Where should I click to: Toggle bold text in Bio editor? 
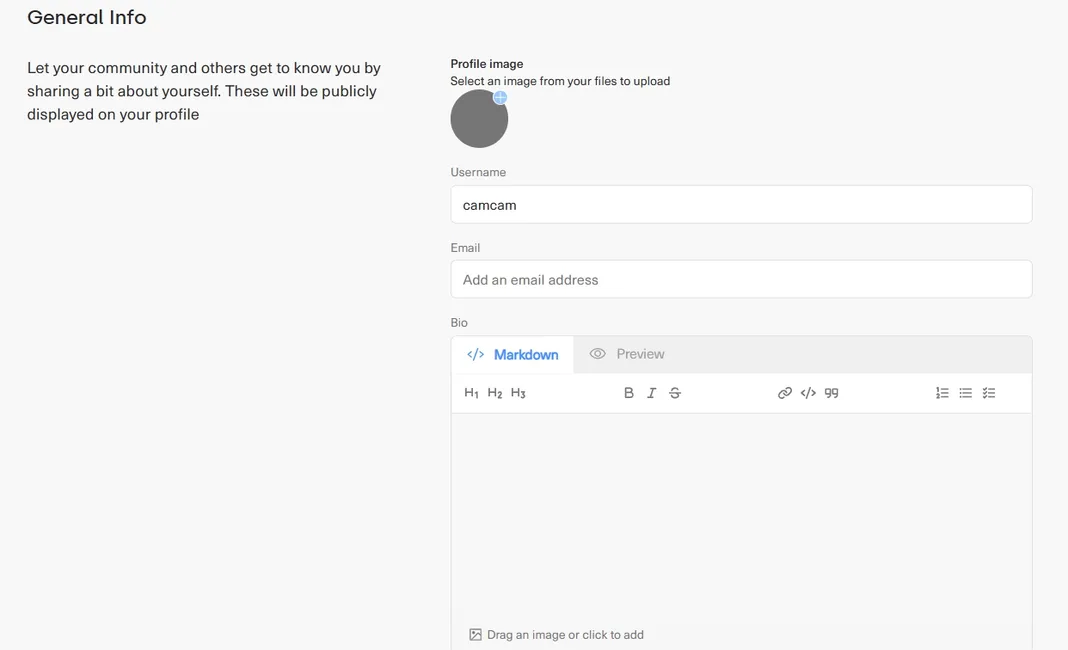point(629,393)
